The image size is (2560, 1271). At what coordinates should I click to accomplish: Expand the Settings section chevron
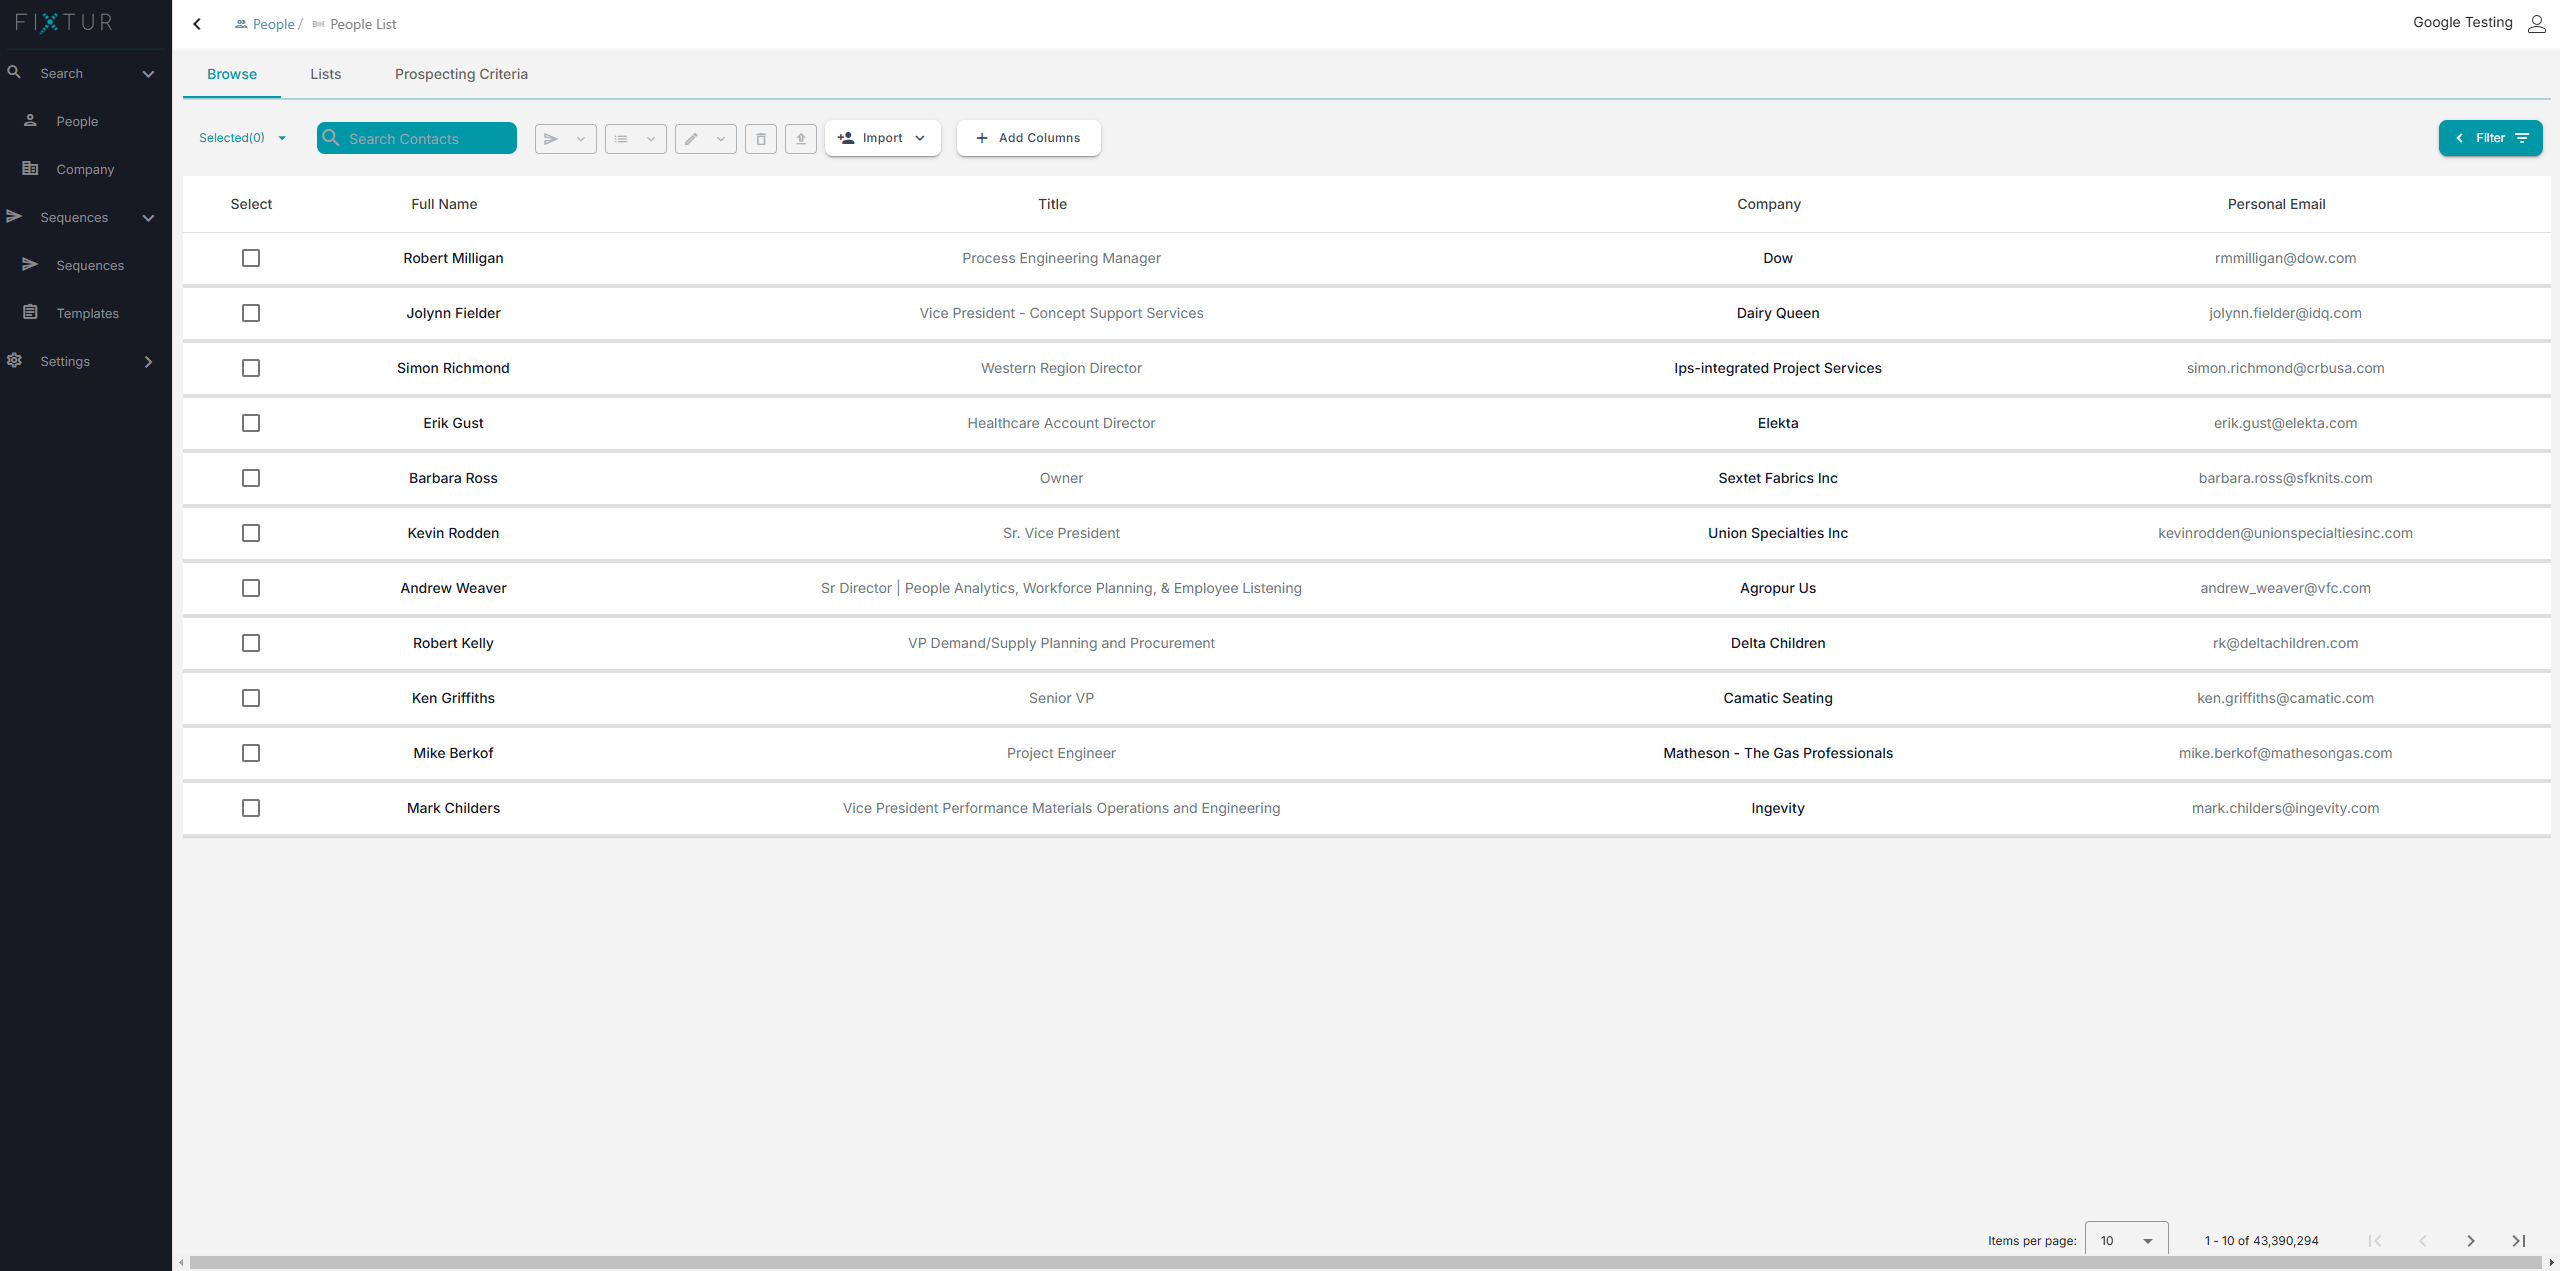[x=148, y=362]
